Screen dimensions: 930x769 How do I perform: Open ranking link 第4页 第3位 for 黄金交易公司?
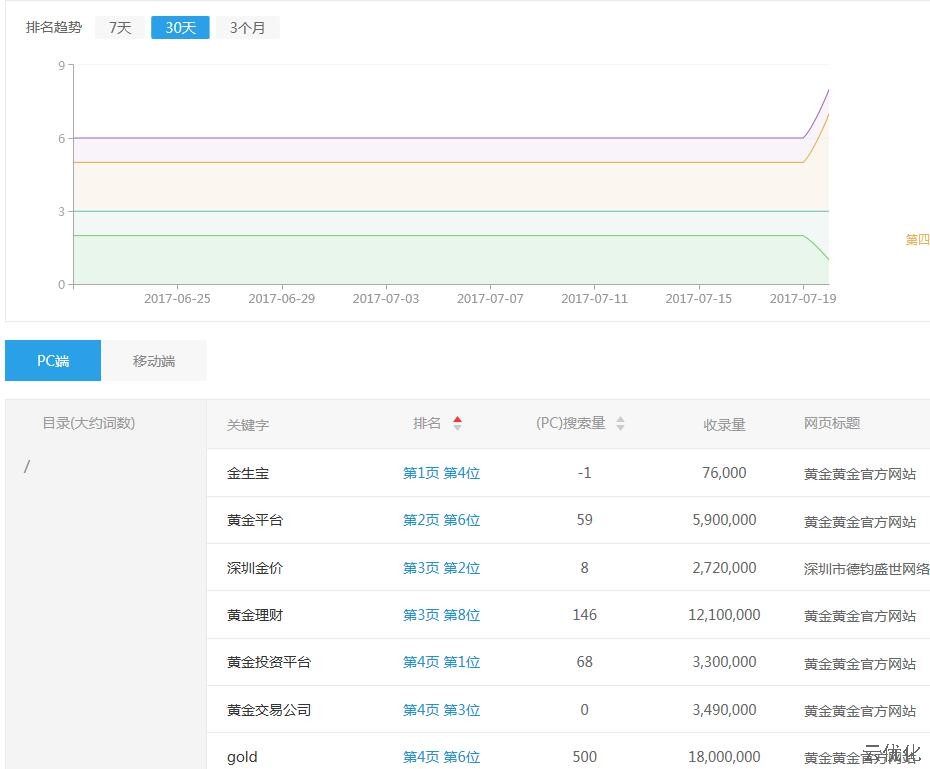441,710
